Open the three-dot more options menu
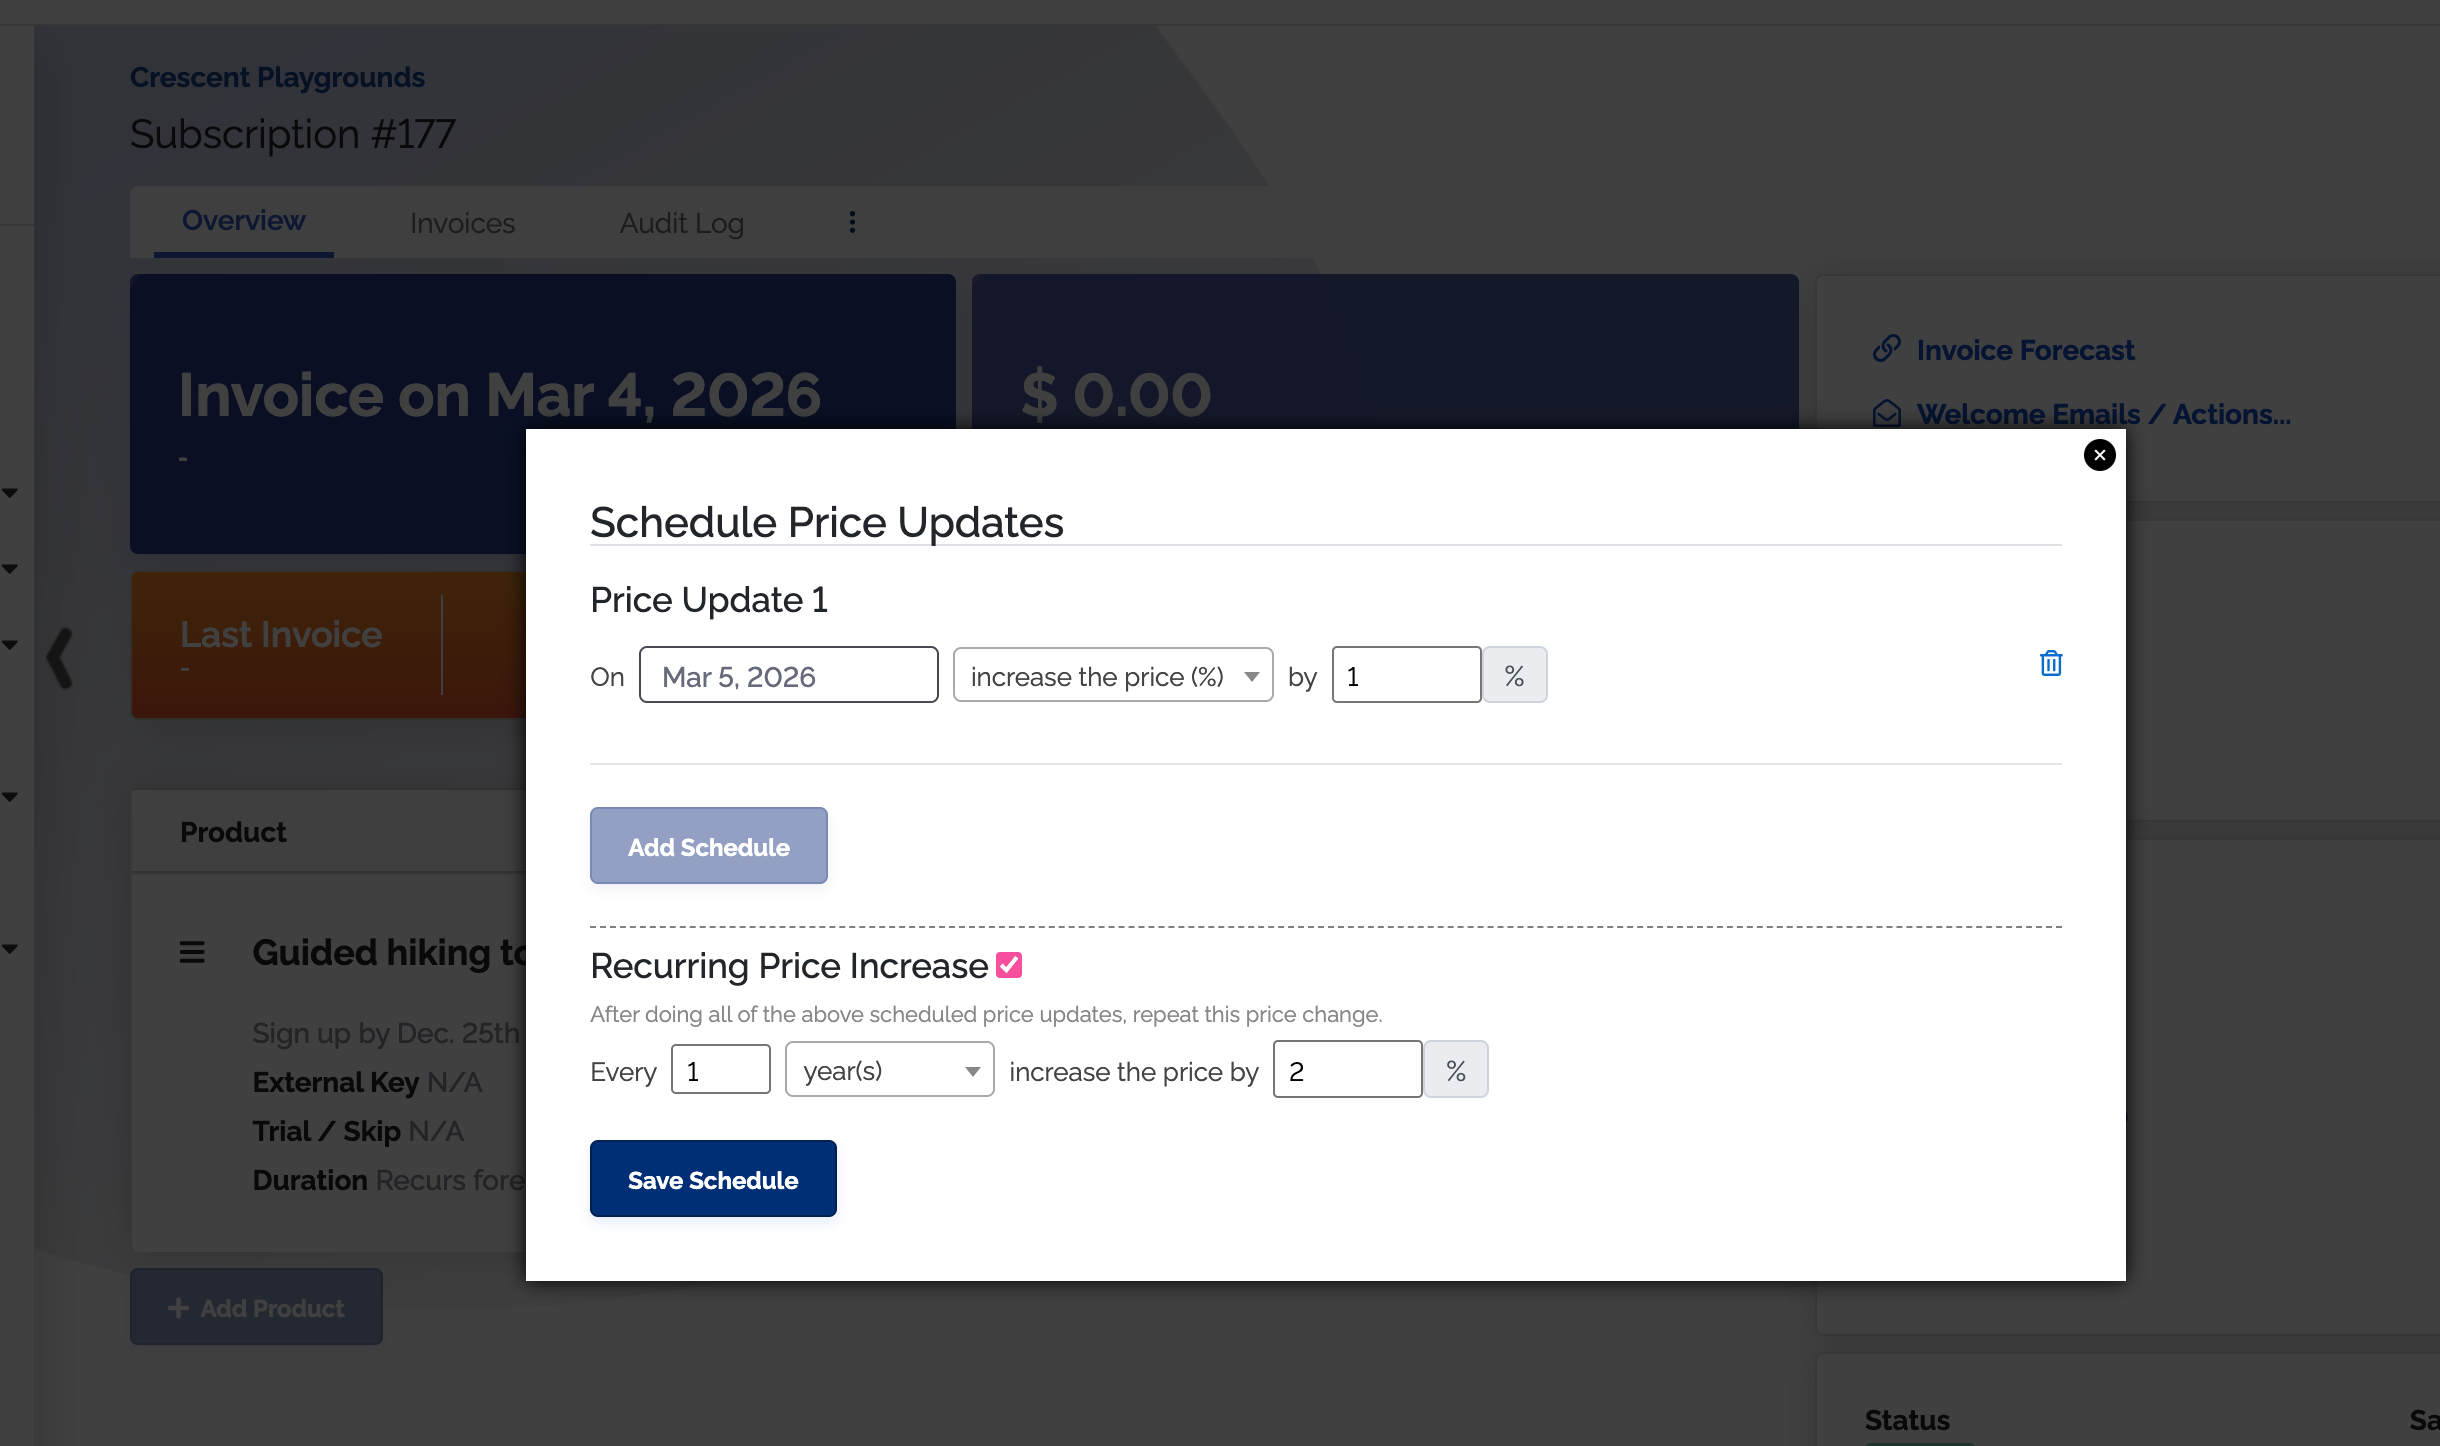Viewport: 2440px width, 1446px height. (852, 222)
